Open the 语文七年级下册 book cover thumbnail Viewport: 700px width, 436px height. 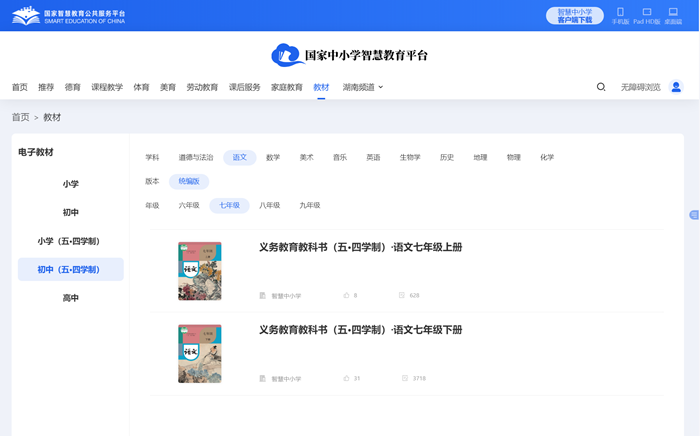tap(200, 353)
